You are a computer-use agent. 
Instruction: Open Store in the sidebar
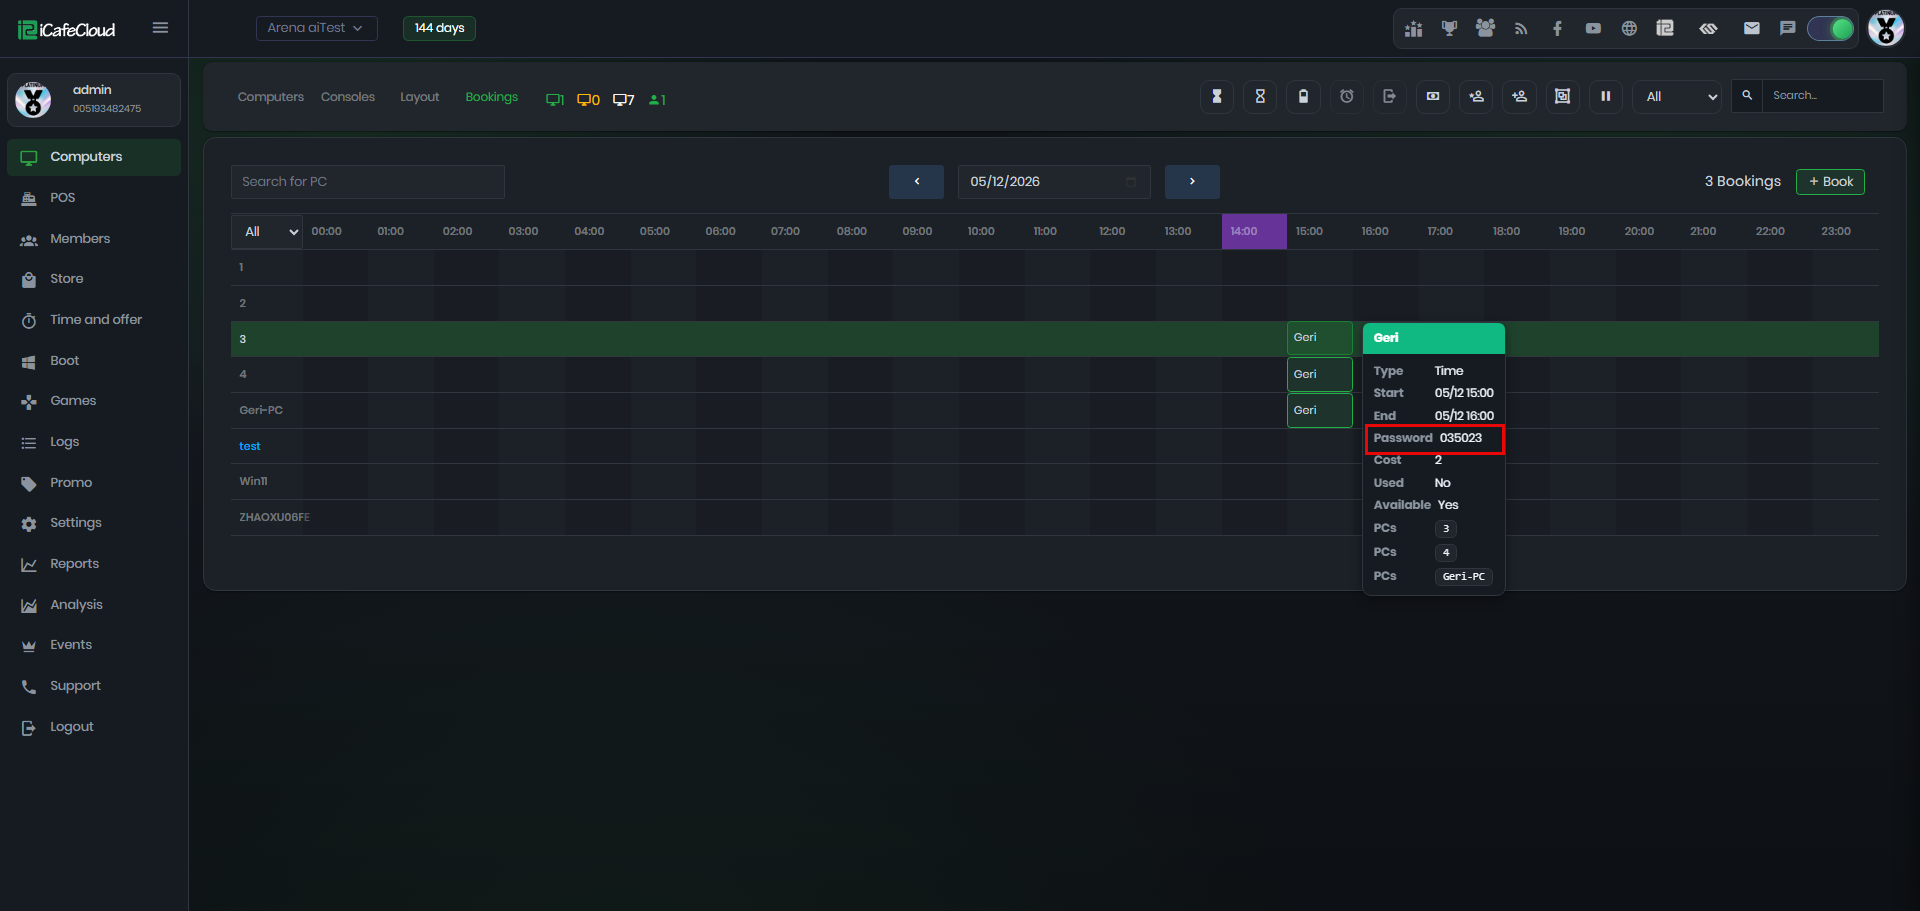94,279
